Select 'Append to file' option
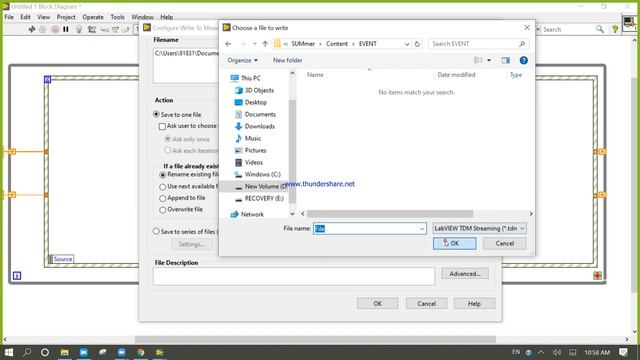 point(162,198)
